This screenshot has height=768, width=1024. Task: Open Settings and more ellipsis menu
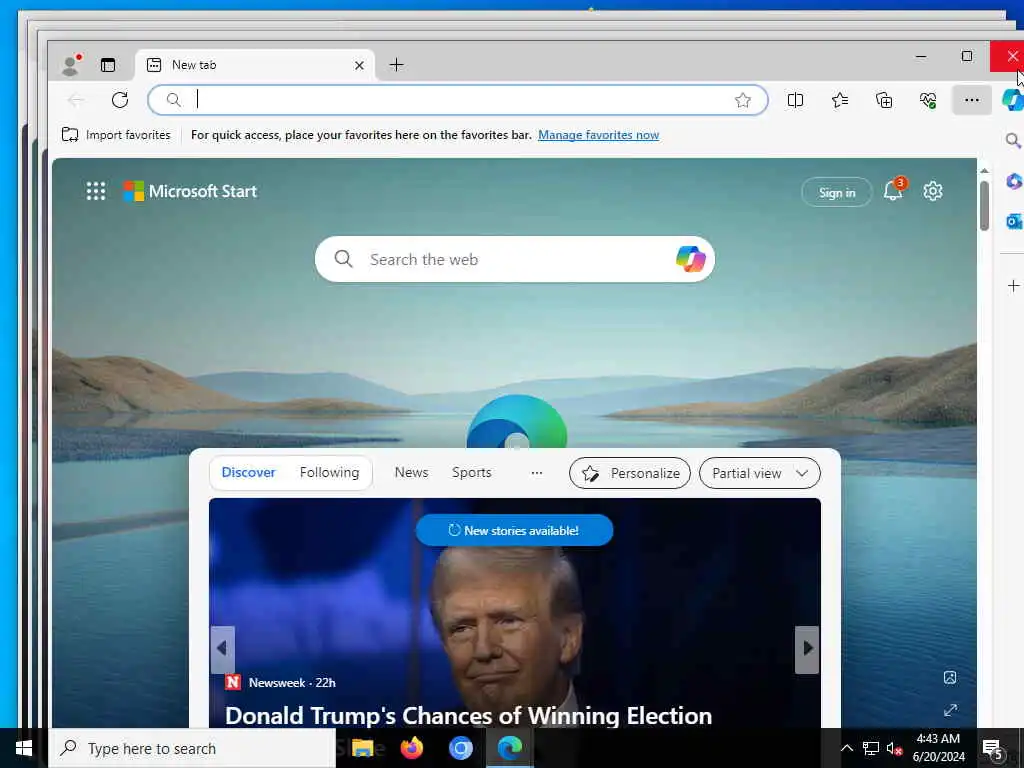click(x=972, y=100)
